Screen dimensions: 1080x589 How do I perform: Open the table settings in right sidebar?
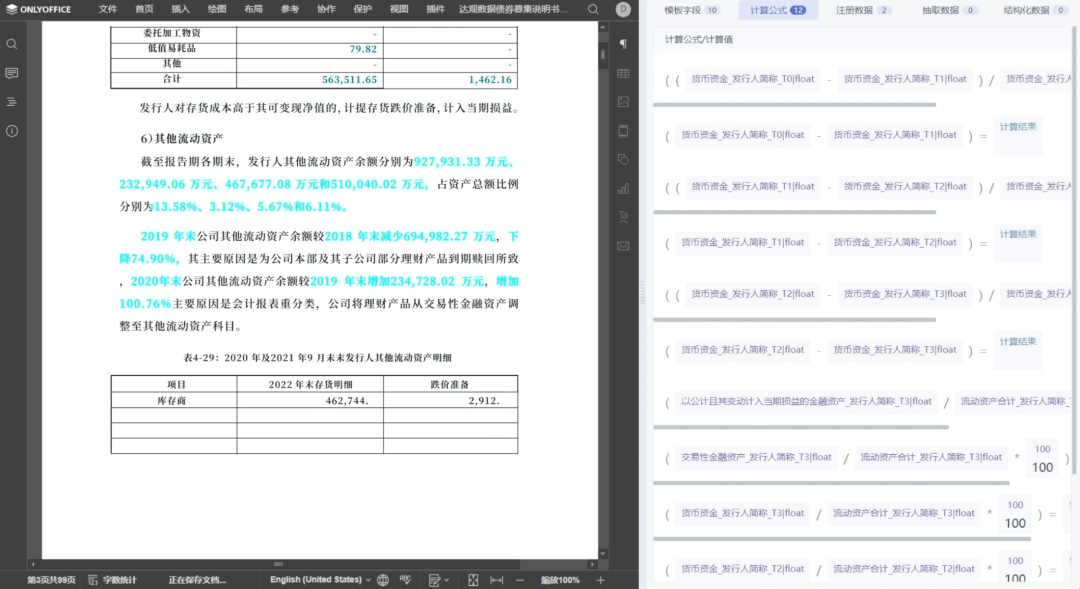click(623, 73)
